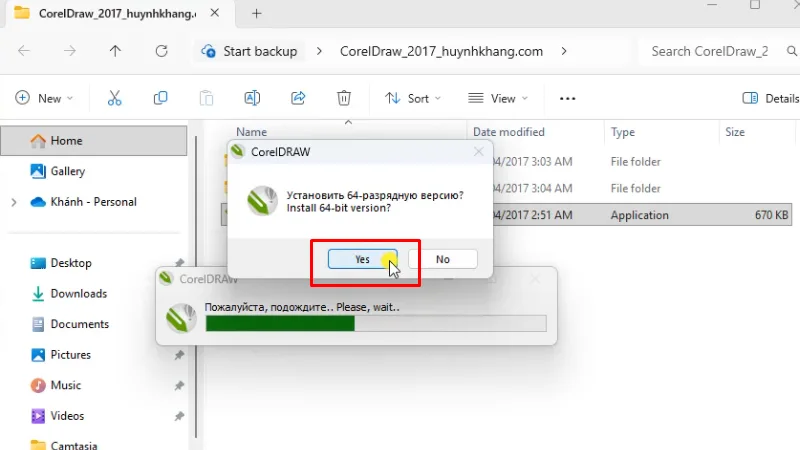Click Yes to install 64-bit version
Screen dimensions: 800x450
pyautogui.click(x=362, y=259)
